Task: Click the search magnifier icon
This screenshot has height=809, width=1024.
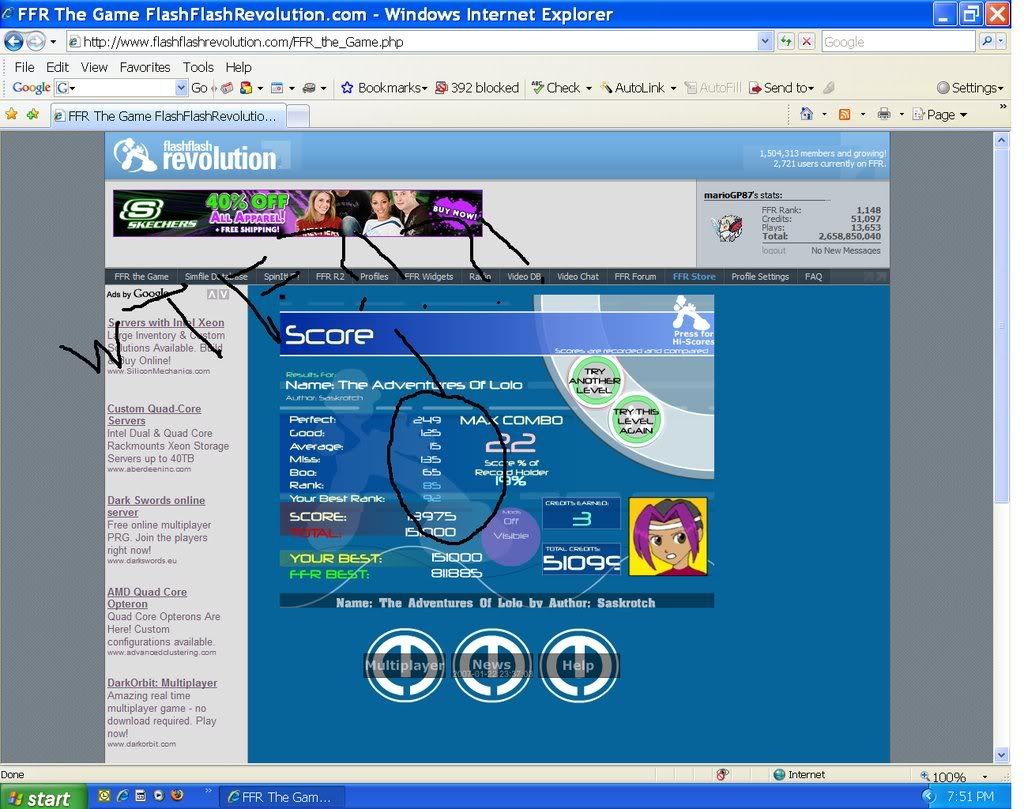Action: pos(987,42)
